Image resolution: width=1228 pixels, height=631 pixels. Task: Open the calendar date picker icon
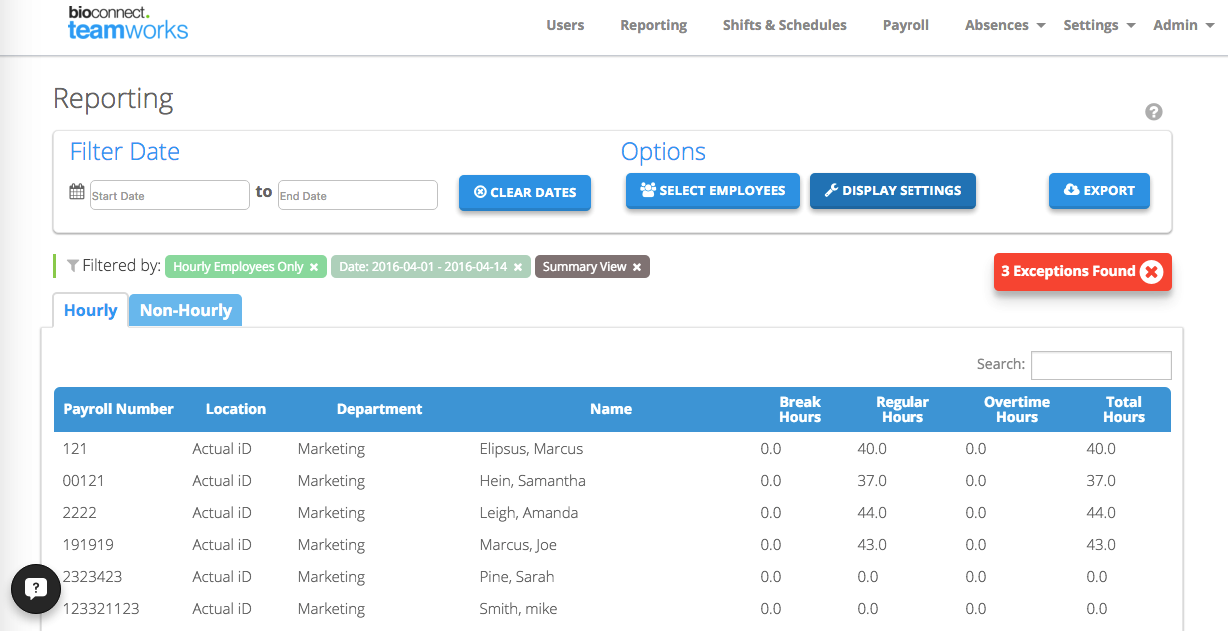tap(77, 190)
